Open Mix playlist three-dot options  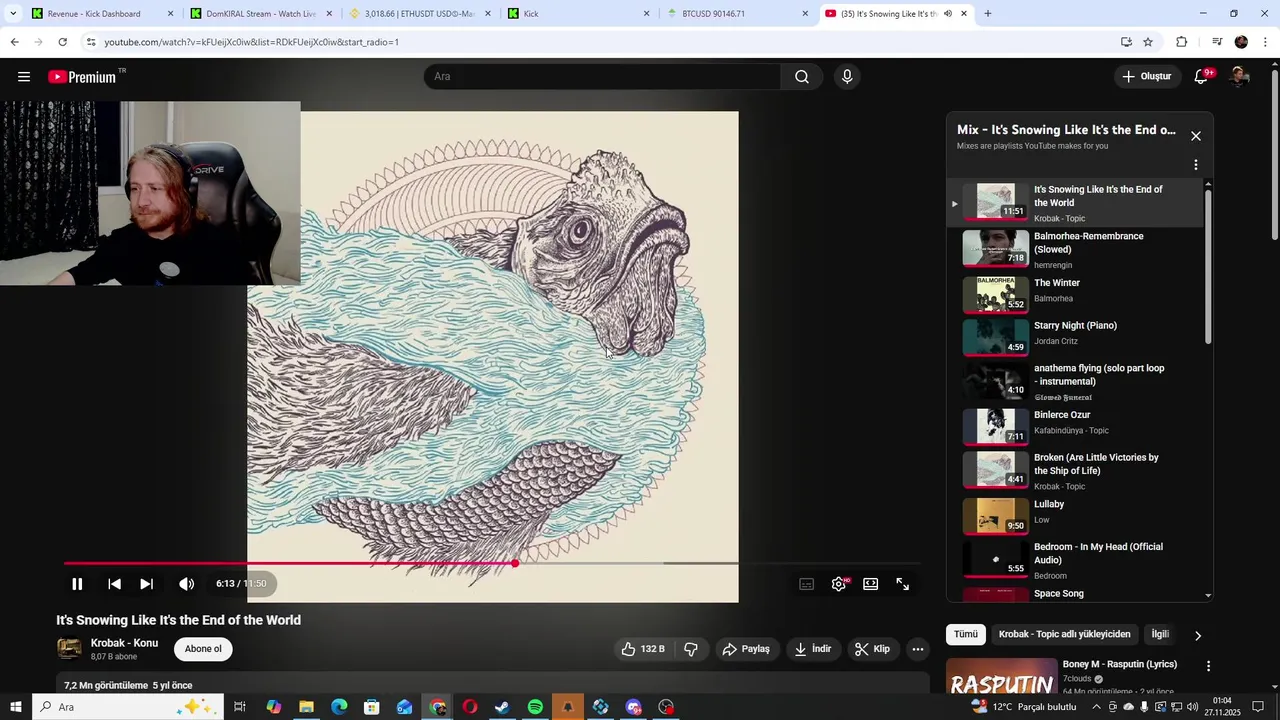pos(1196,165)
